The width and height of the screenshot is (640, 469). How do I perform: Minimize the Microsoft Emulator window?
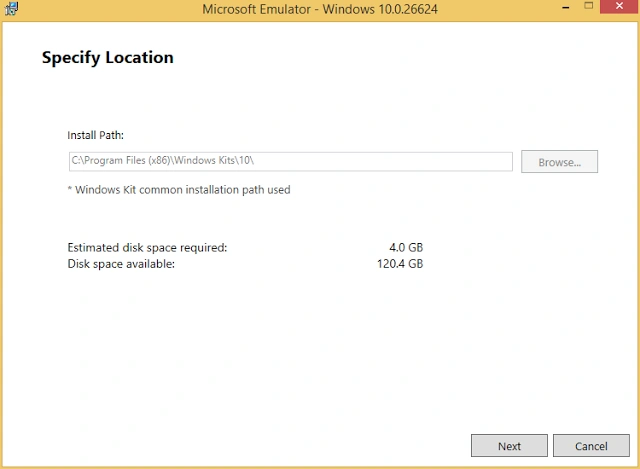[566, 7]
